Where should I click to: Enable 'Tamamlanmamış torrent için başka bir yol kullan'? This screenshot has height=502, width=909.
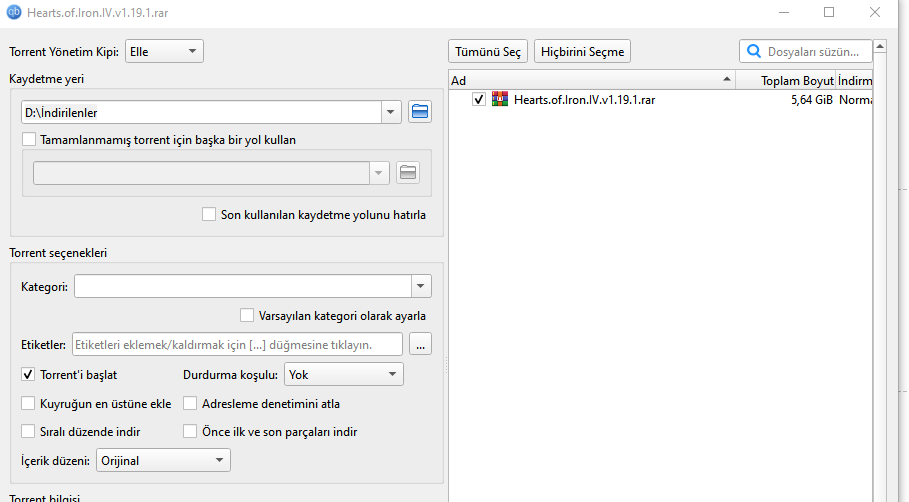[29, 140]
